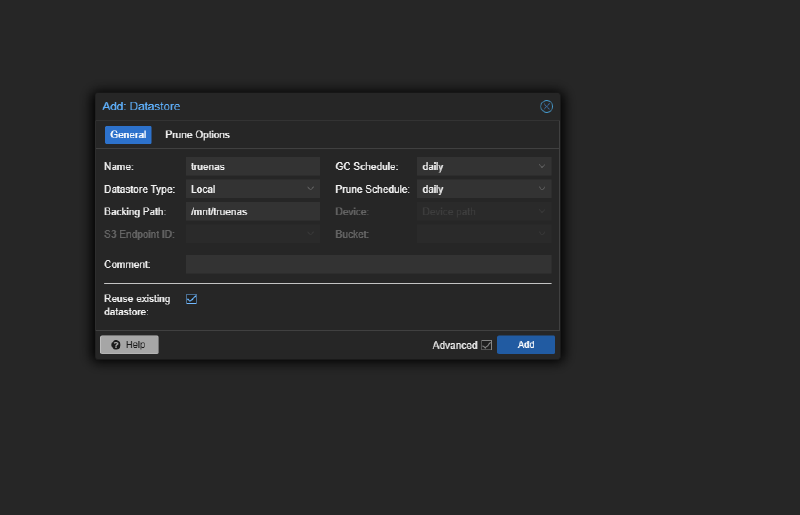This screenshot has width=800, height=515.
Task: Click the GC Schedule label
Action: point(366,166)
